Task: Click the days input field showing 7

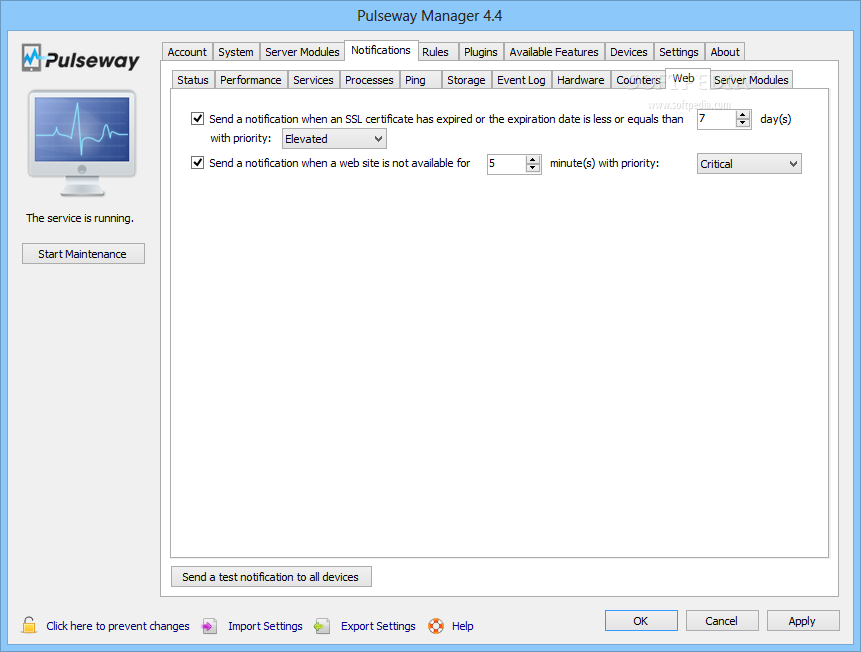Action: (717, 119)
